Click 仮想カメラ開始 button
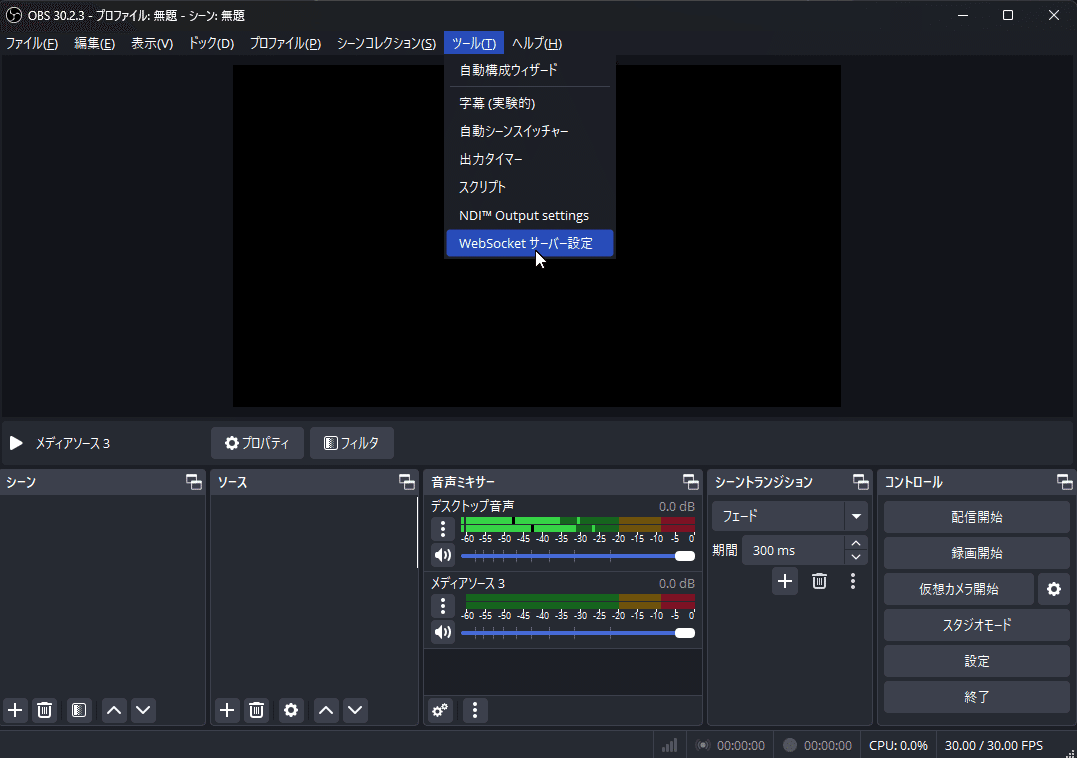This screenshot has height=758, width=1077. coord(959,589)
